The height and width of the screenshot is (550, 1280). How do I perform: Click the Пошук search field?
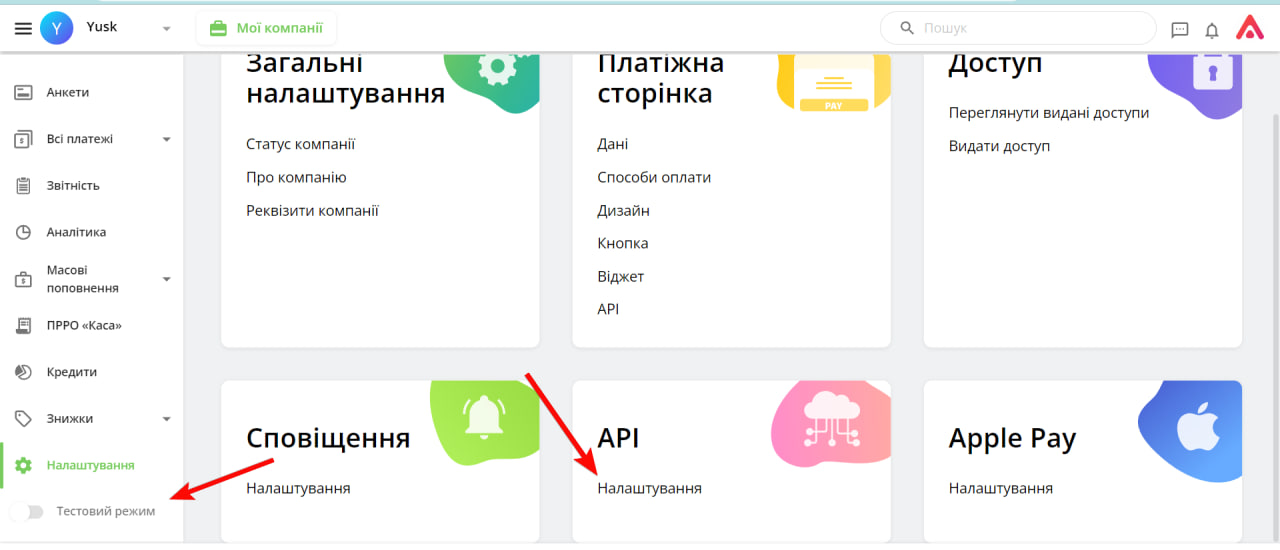1018,28
